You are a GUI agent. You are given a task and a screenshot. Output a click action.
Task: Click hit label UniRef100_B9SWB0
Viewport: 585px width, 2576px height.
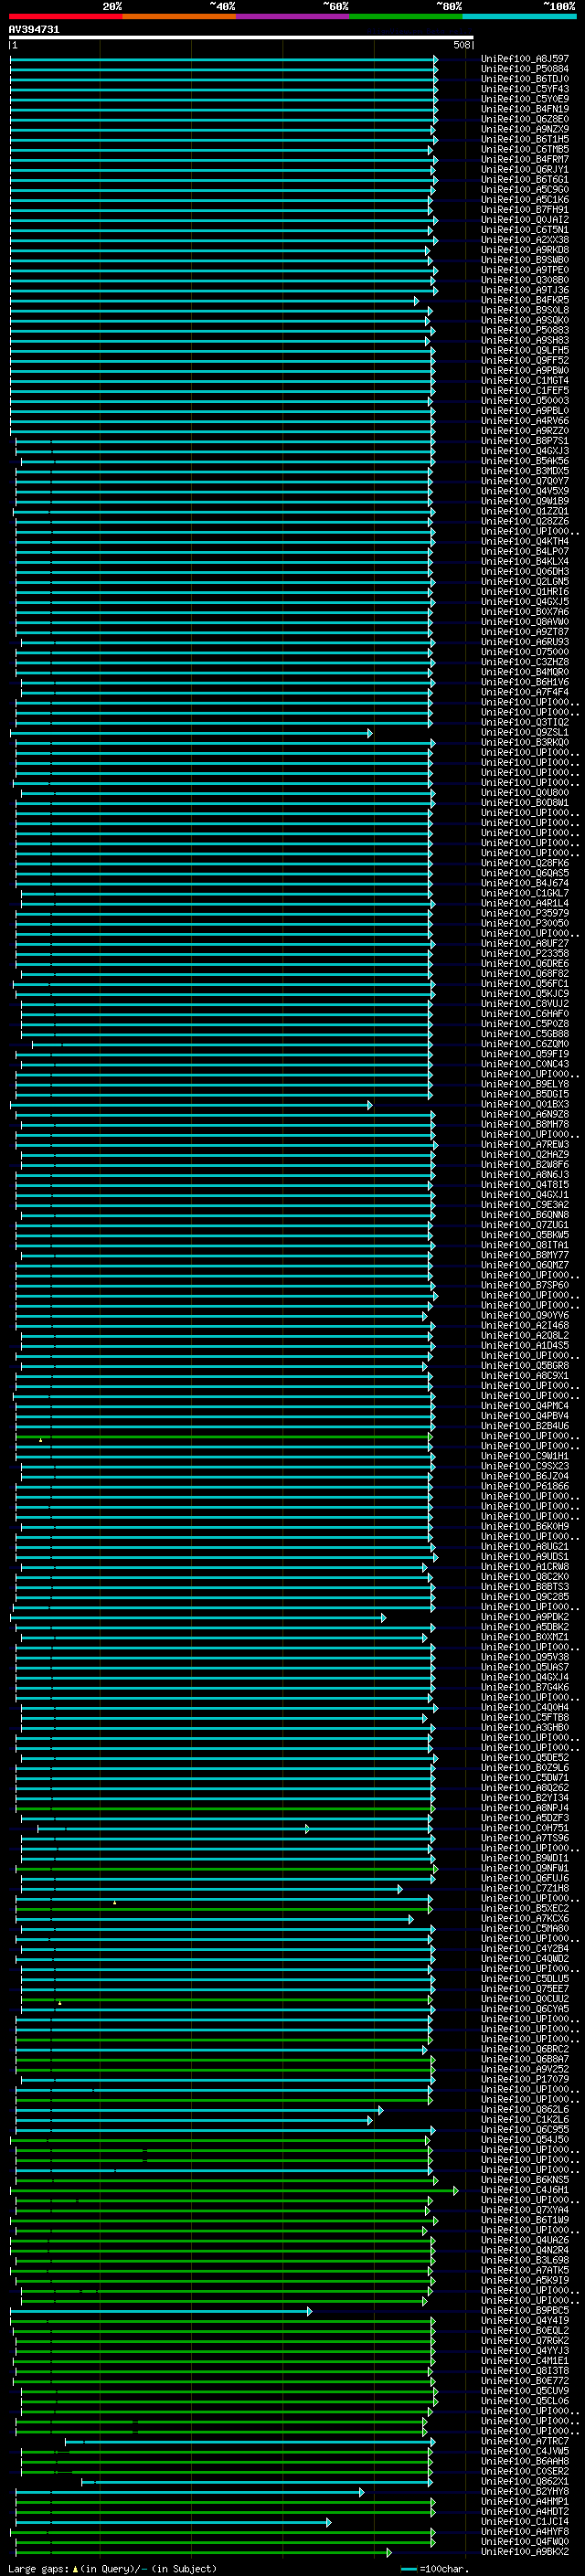pos(525,260)
